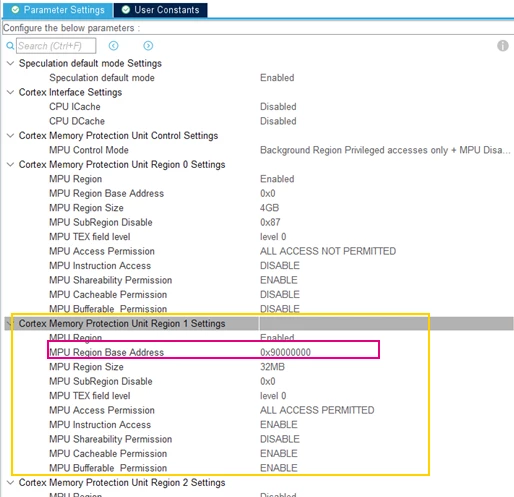Select Region 1 MPU Region Base Address label
Screen dimensions: 514x497
(107, 352)
